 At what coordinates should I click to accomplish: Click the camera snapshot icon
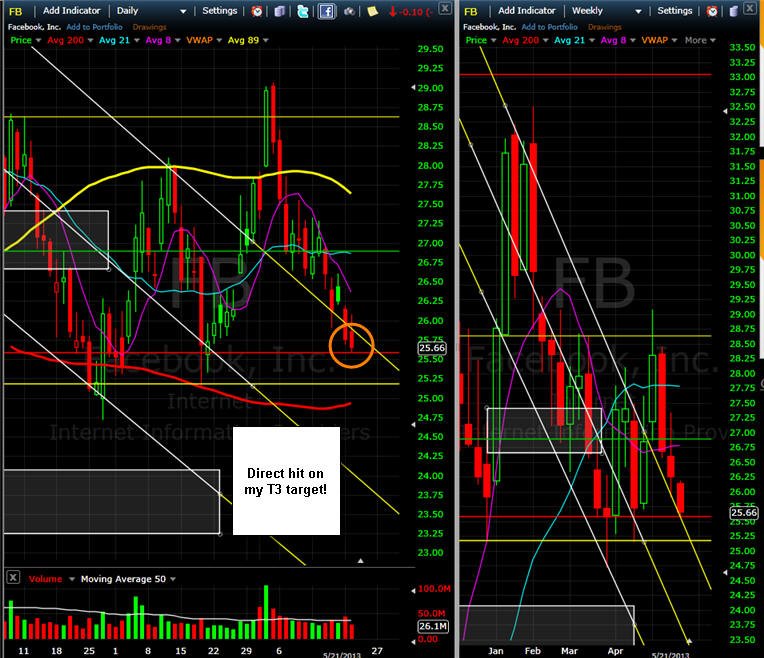click(349, 11)
